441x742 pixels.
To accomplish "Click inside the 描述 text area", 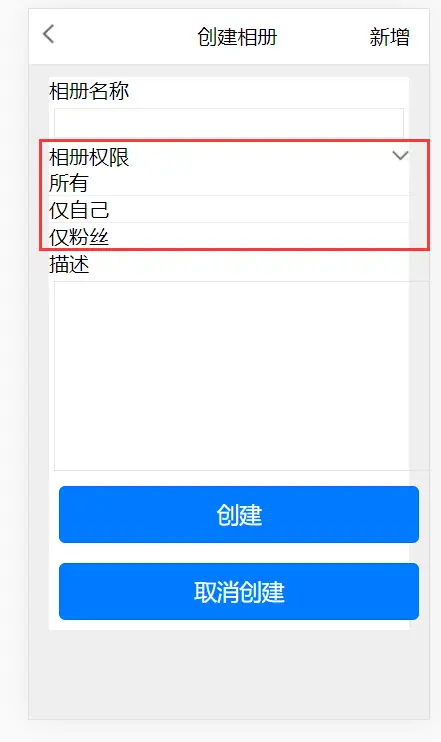I will 231,376.
